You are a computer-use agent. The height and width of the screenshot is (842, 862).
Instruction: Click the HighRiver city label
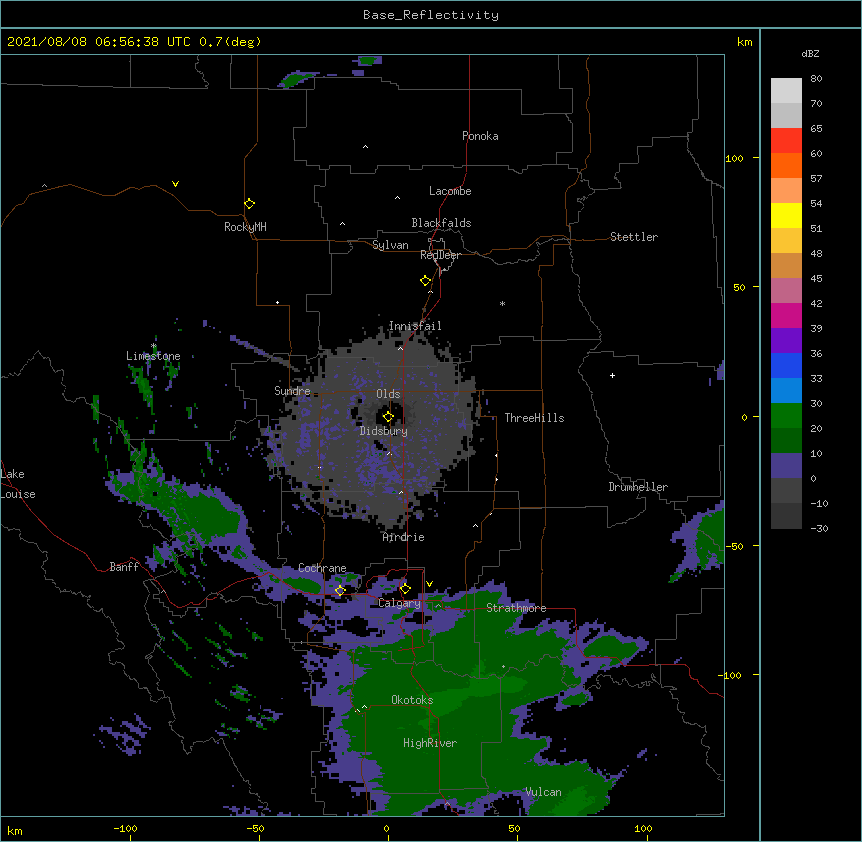(x=430, y=743)
